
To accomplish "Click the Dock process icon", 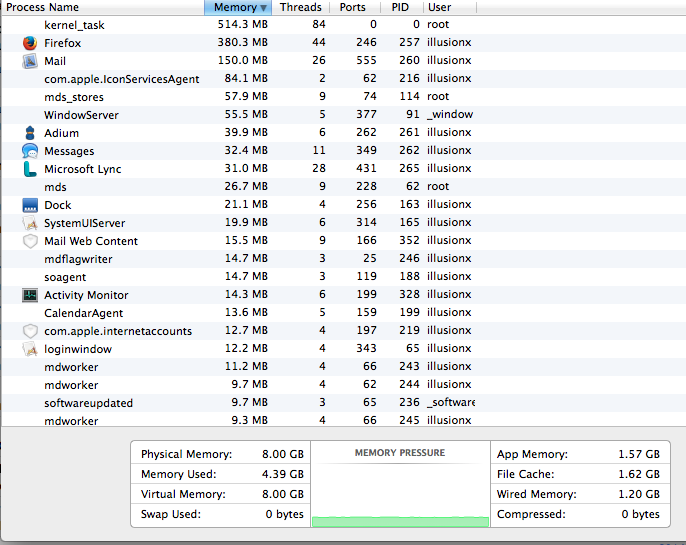I will point(30,205).
